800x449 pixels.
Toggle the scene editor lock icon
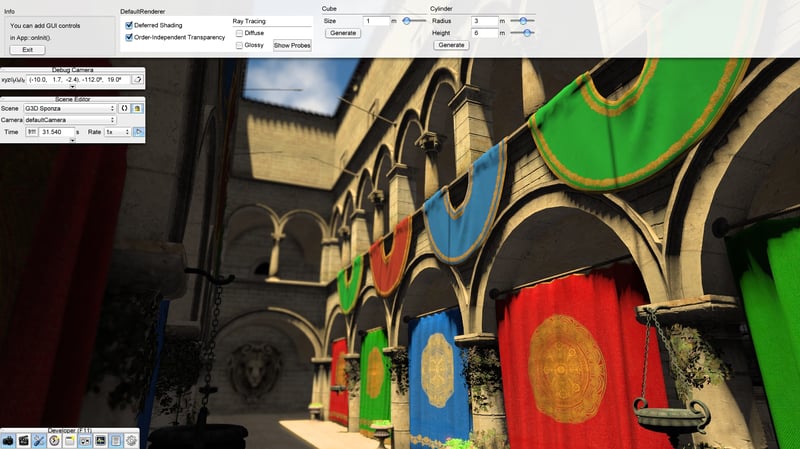point(137,108)
